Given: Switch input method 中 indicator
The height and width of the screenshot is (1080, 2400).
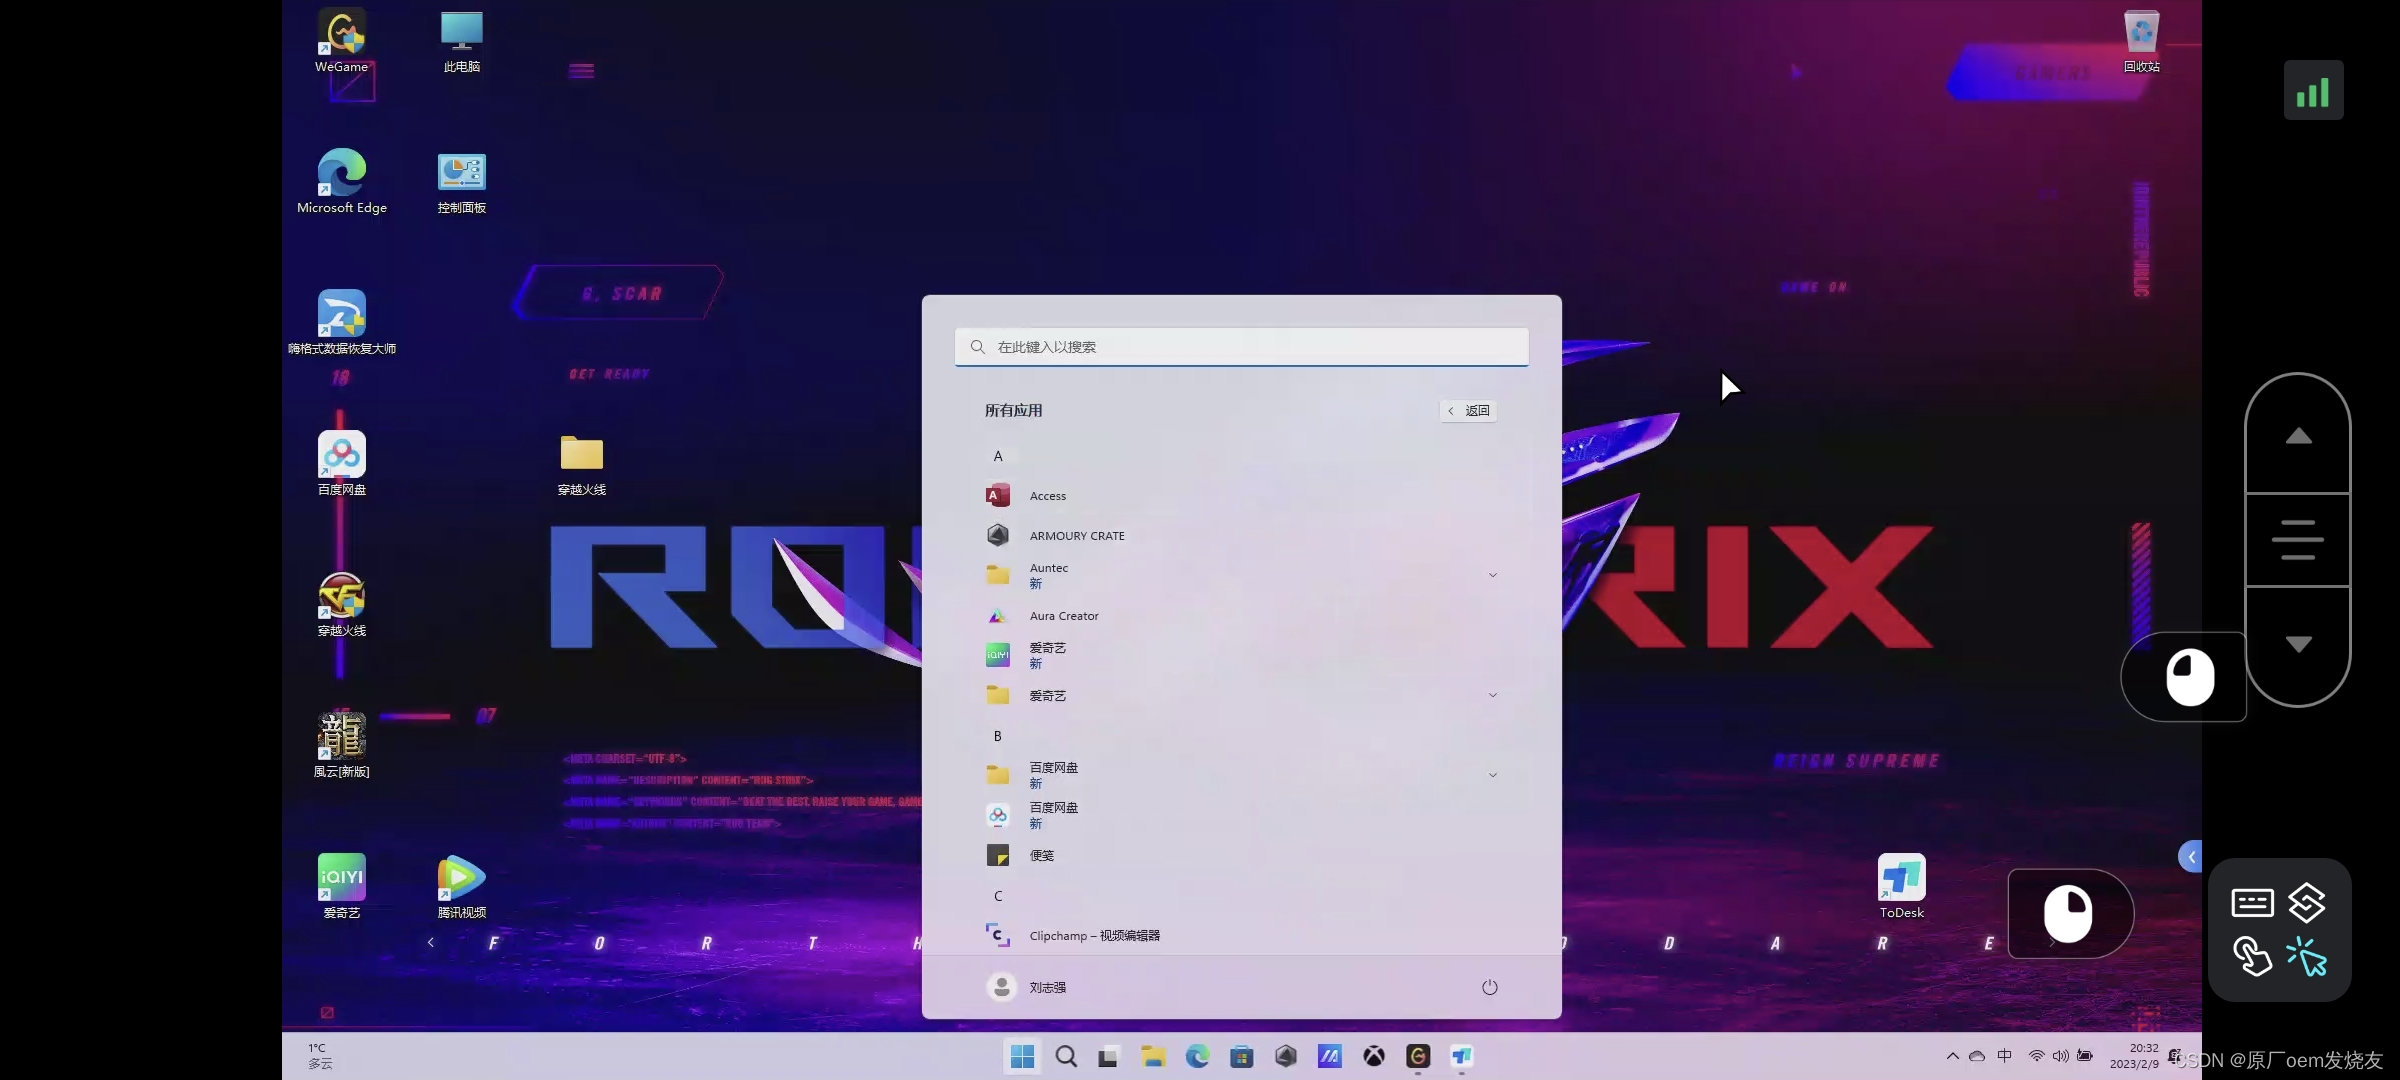Looking at the screenshot, I should click(x=2005, y=1056).
